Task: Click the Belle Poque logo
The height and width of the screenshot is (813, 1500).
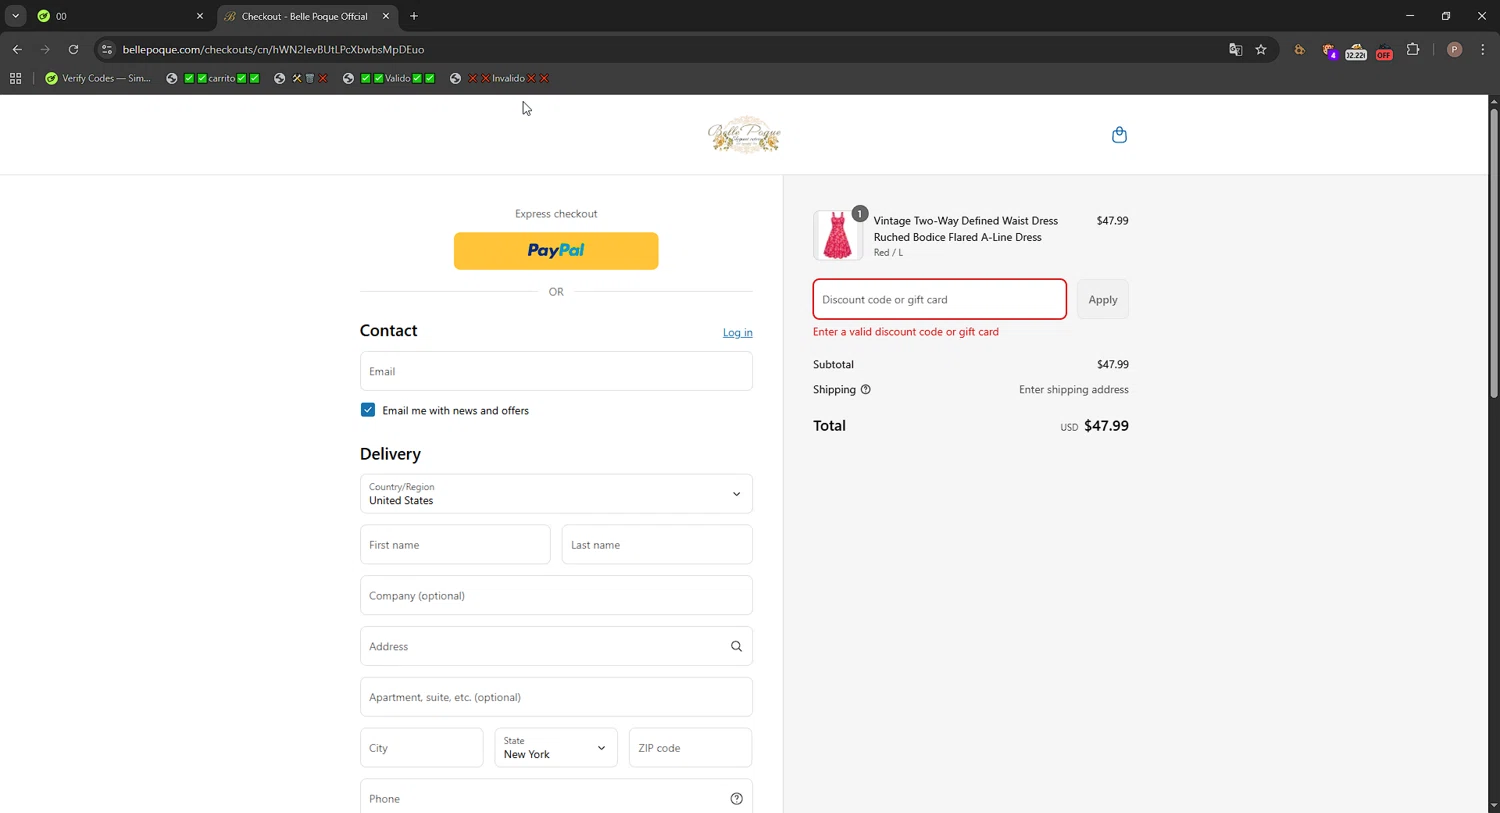Action: [744, 135]
